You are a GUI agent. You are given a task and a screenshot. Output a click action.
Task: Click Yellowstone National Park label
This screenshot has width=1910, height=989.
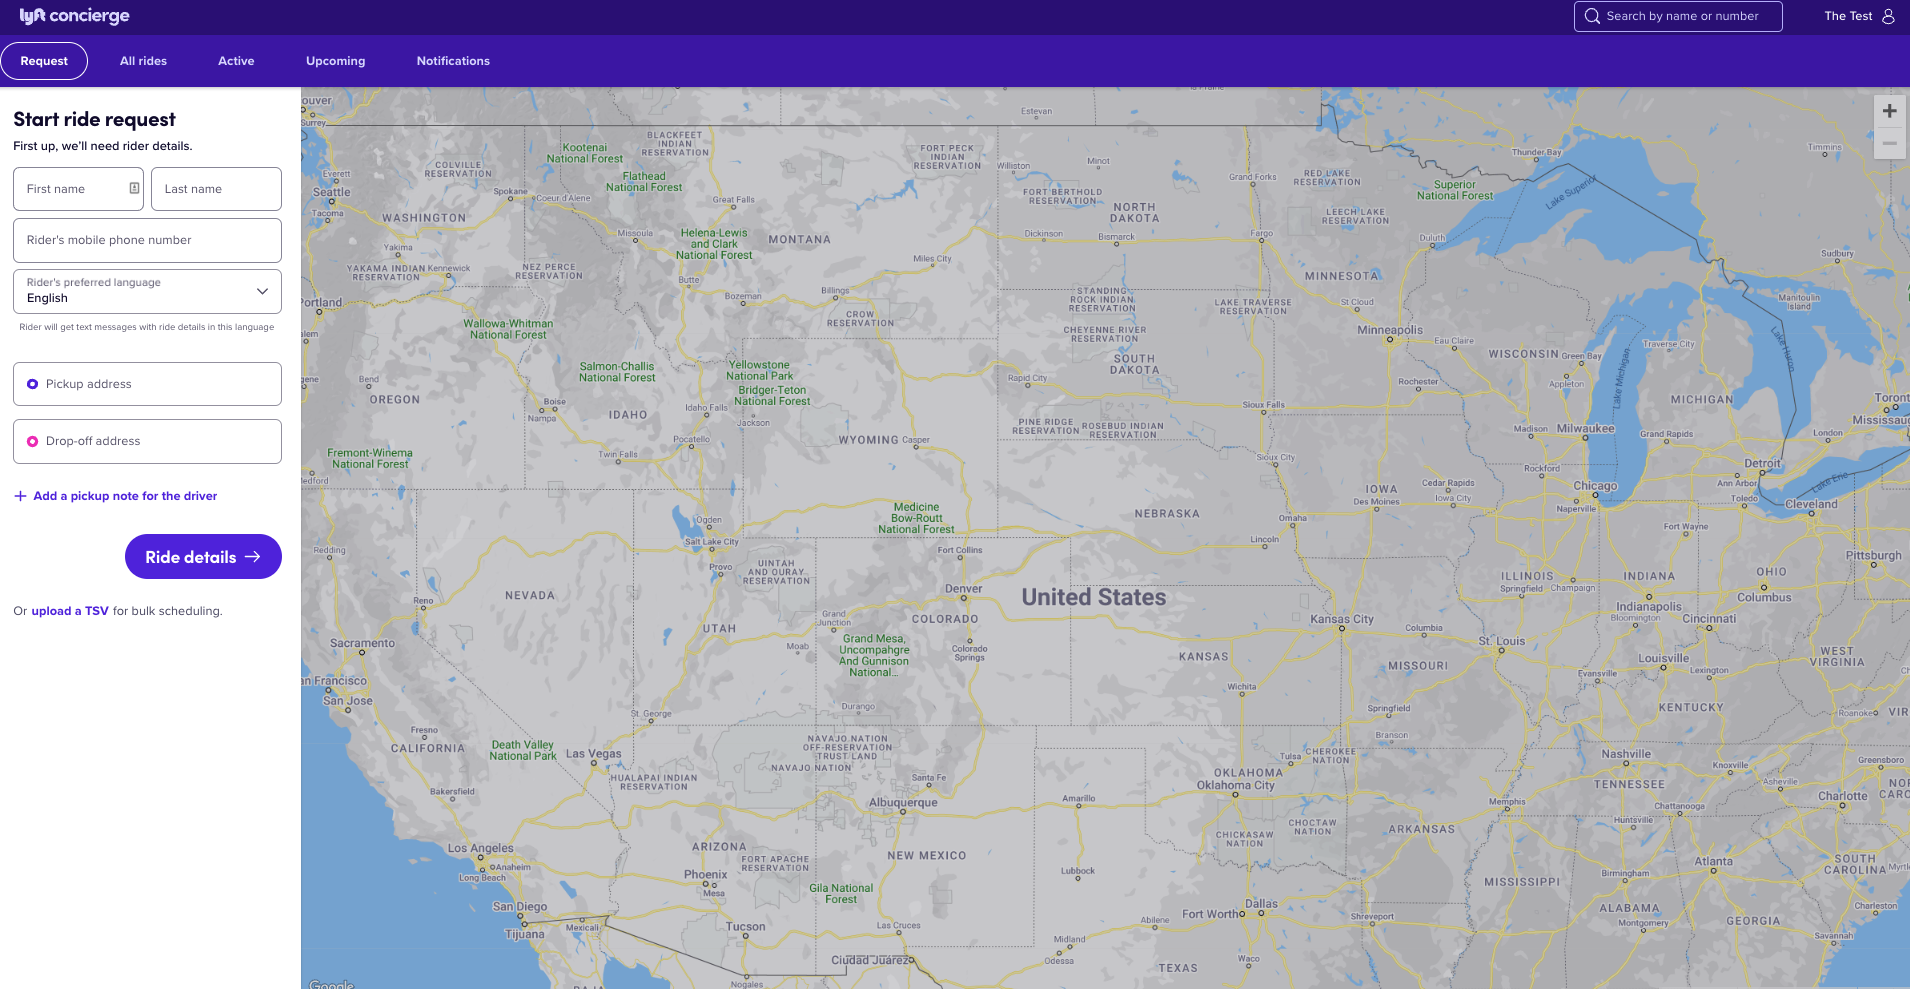(x=759, y=371)
